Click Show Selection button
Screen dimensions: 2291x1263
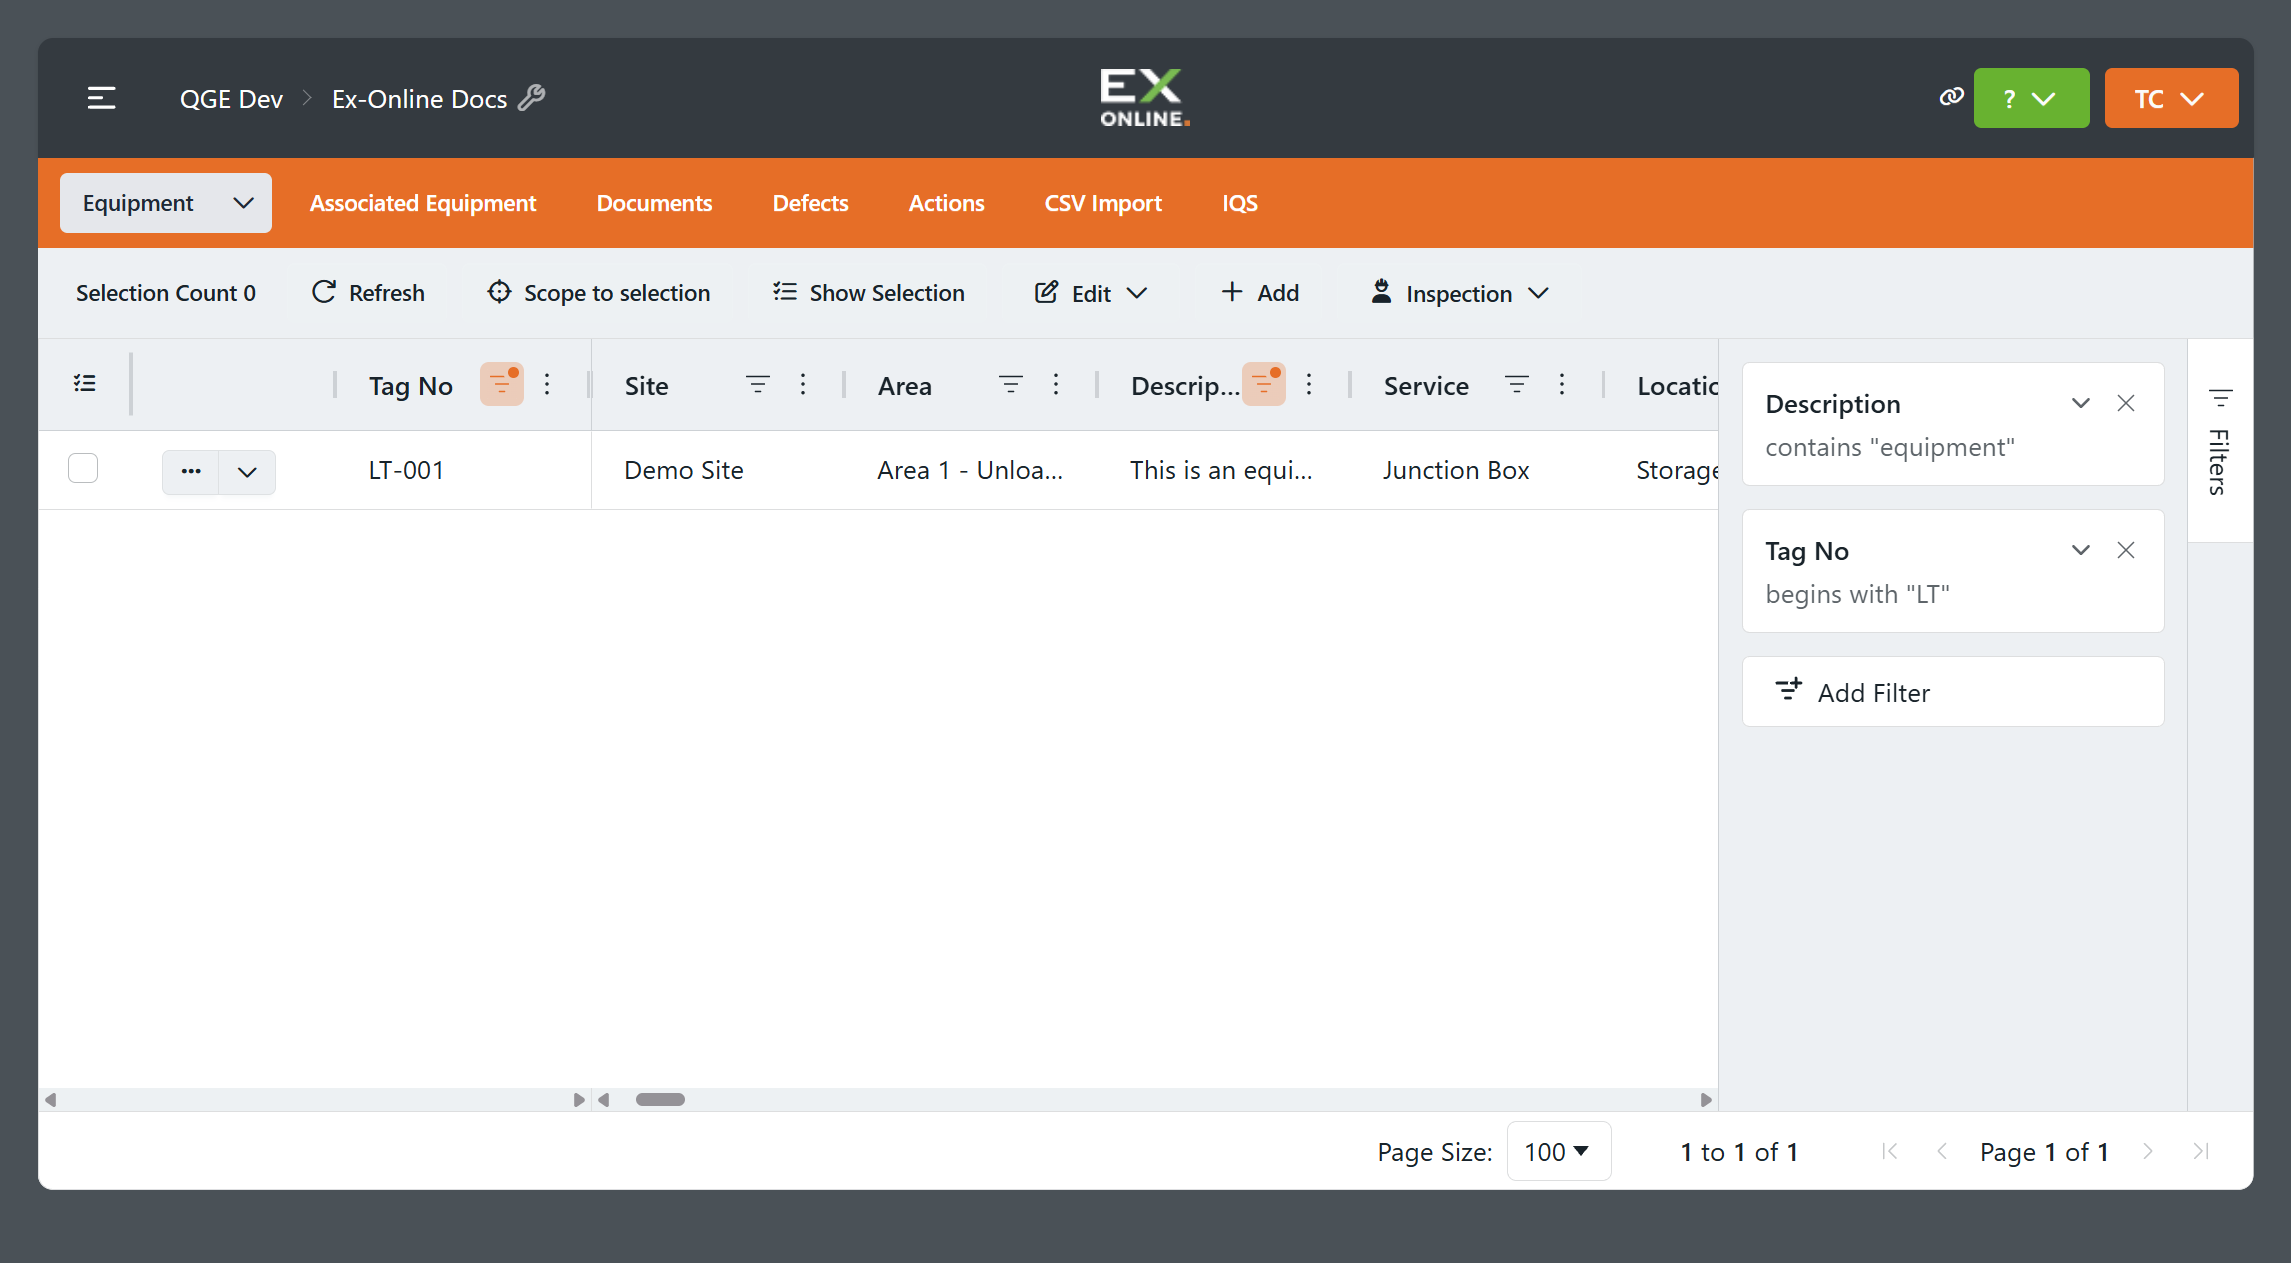pos(868,293)
